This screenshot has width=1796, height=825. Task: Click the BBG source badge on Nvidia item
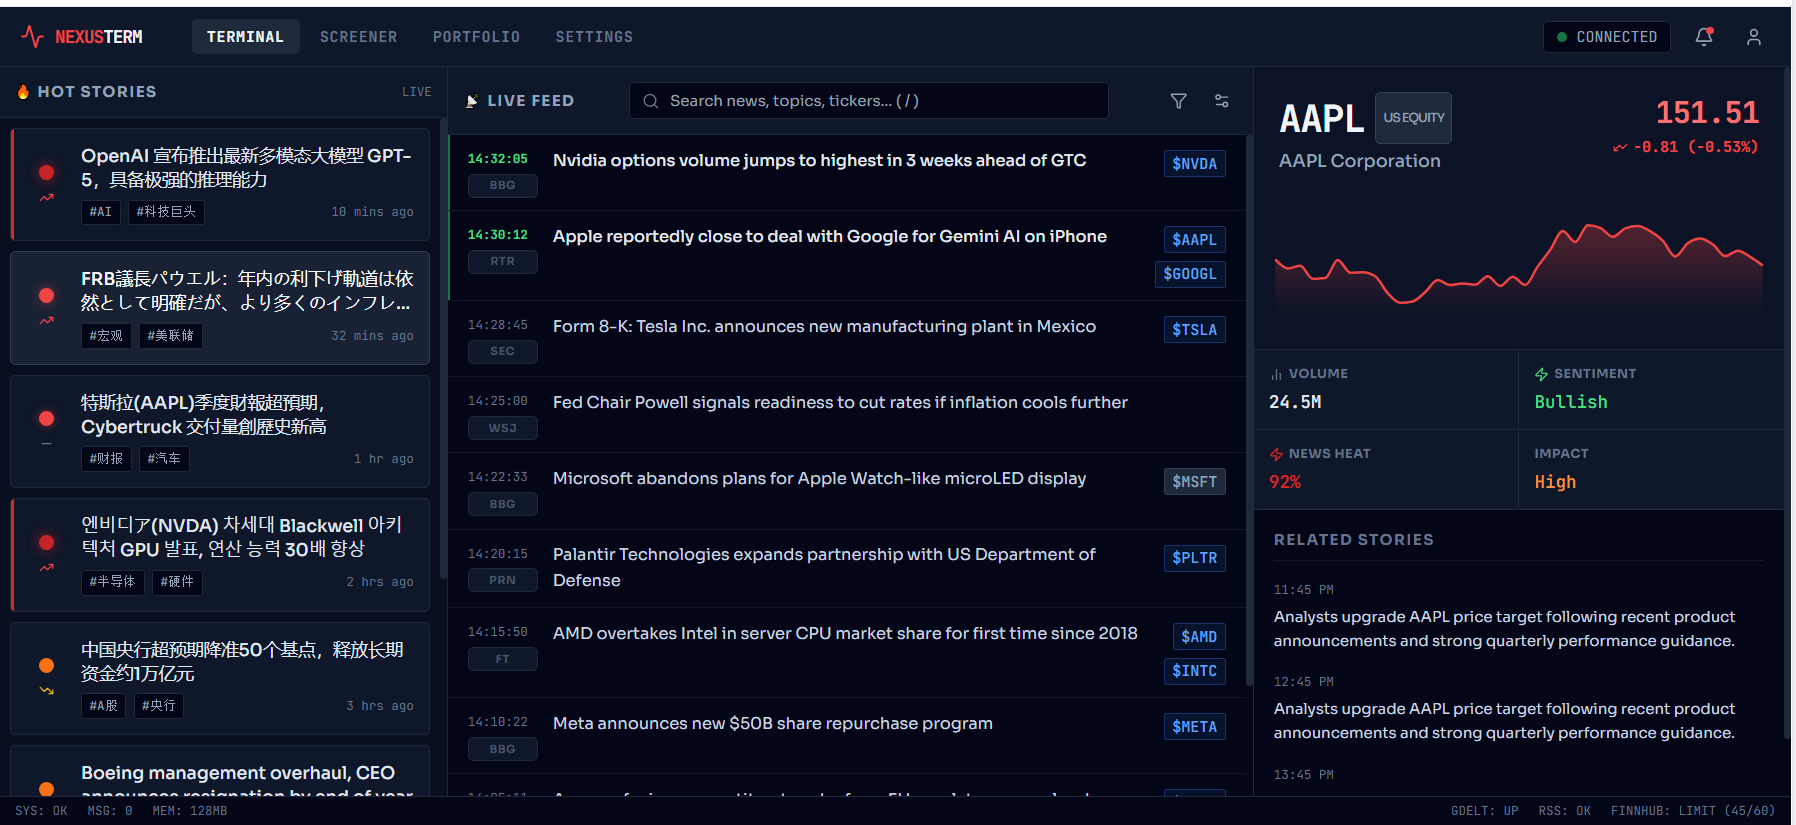(503, 186)
